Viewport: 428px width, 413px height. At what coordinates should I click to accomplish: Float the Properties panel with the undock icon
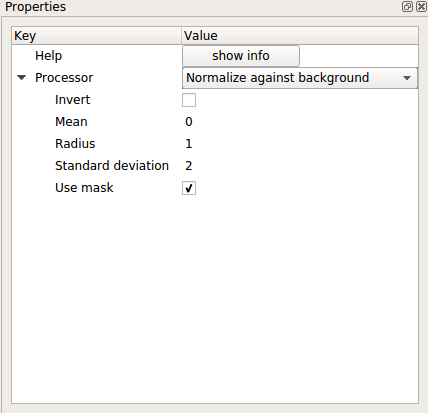tap(407, 6)
